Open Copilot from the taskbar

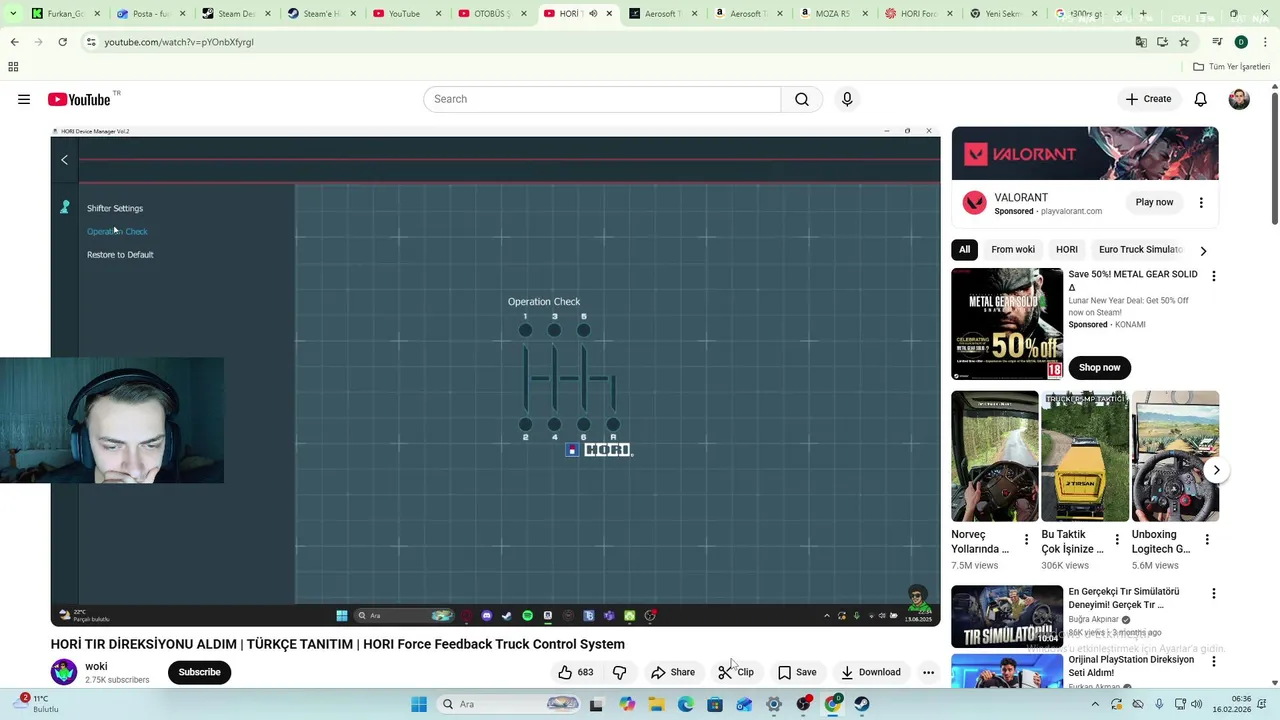coord(627,704)
